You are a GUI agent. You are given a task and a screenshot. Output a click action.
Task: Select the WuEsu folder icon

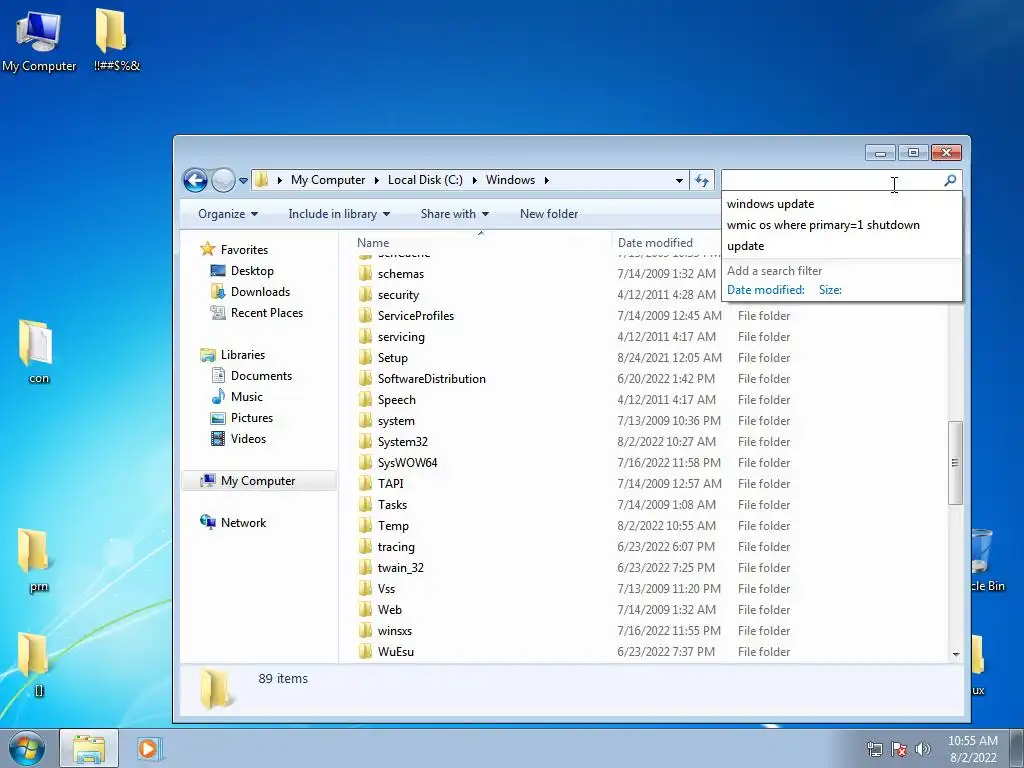coord(366,652)
